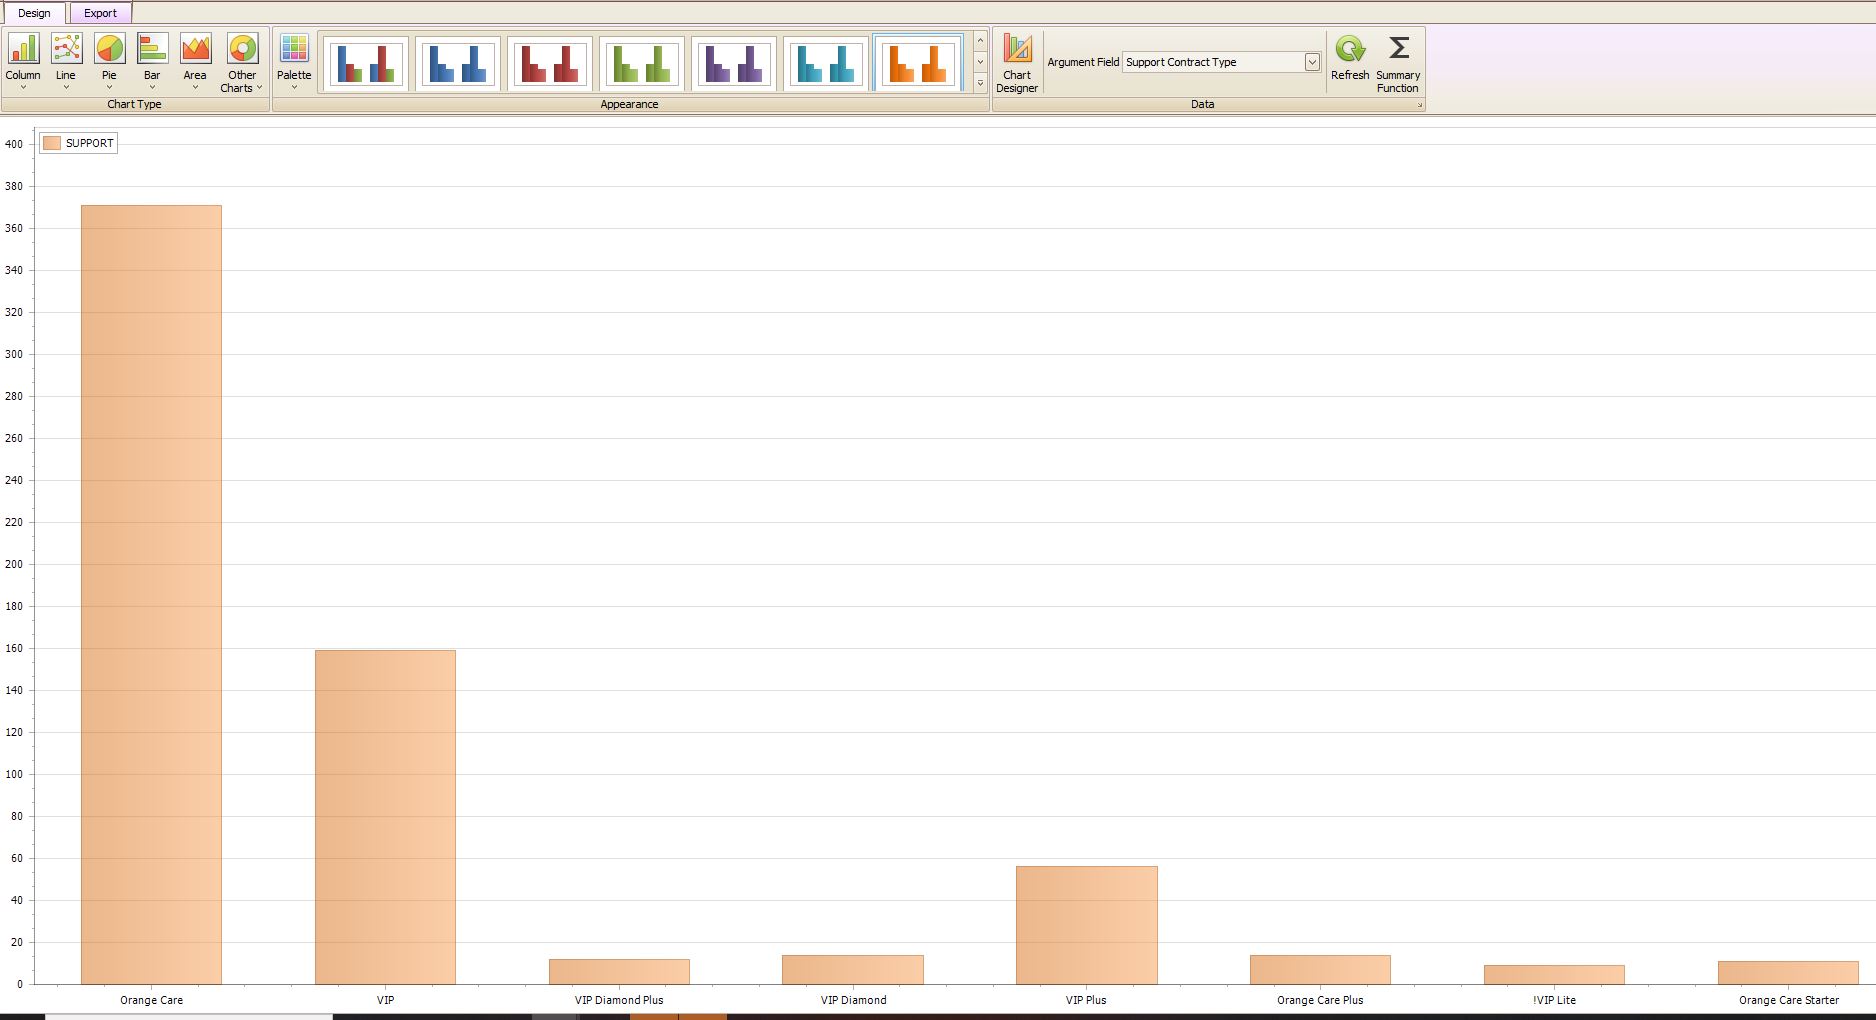Expand the Bar chart dropdown arrow
The height and width of the screenshot is (1020, 1876).
pyautogui.click(x=152, y=88)
